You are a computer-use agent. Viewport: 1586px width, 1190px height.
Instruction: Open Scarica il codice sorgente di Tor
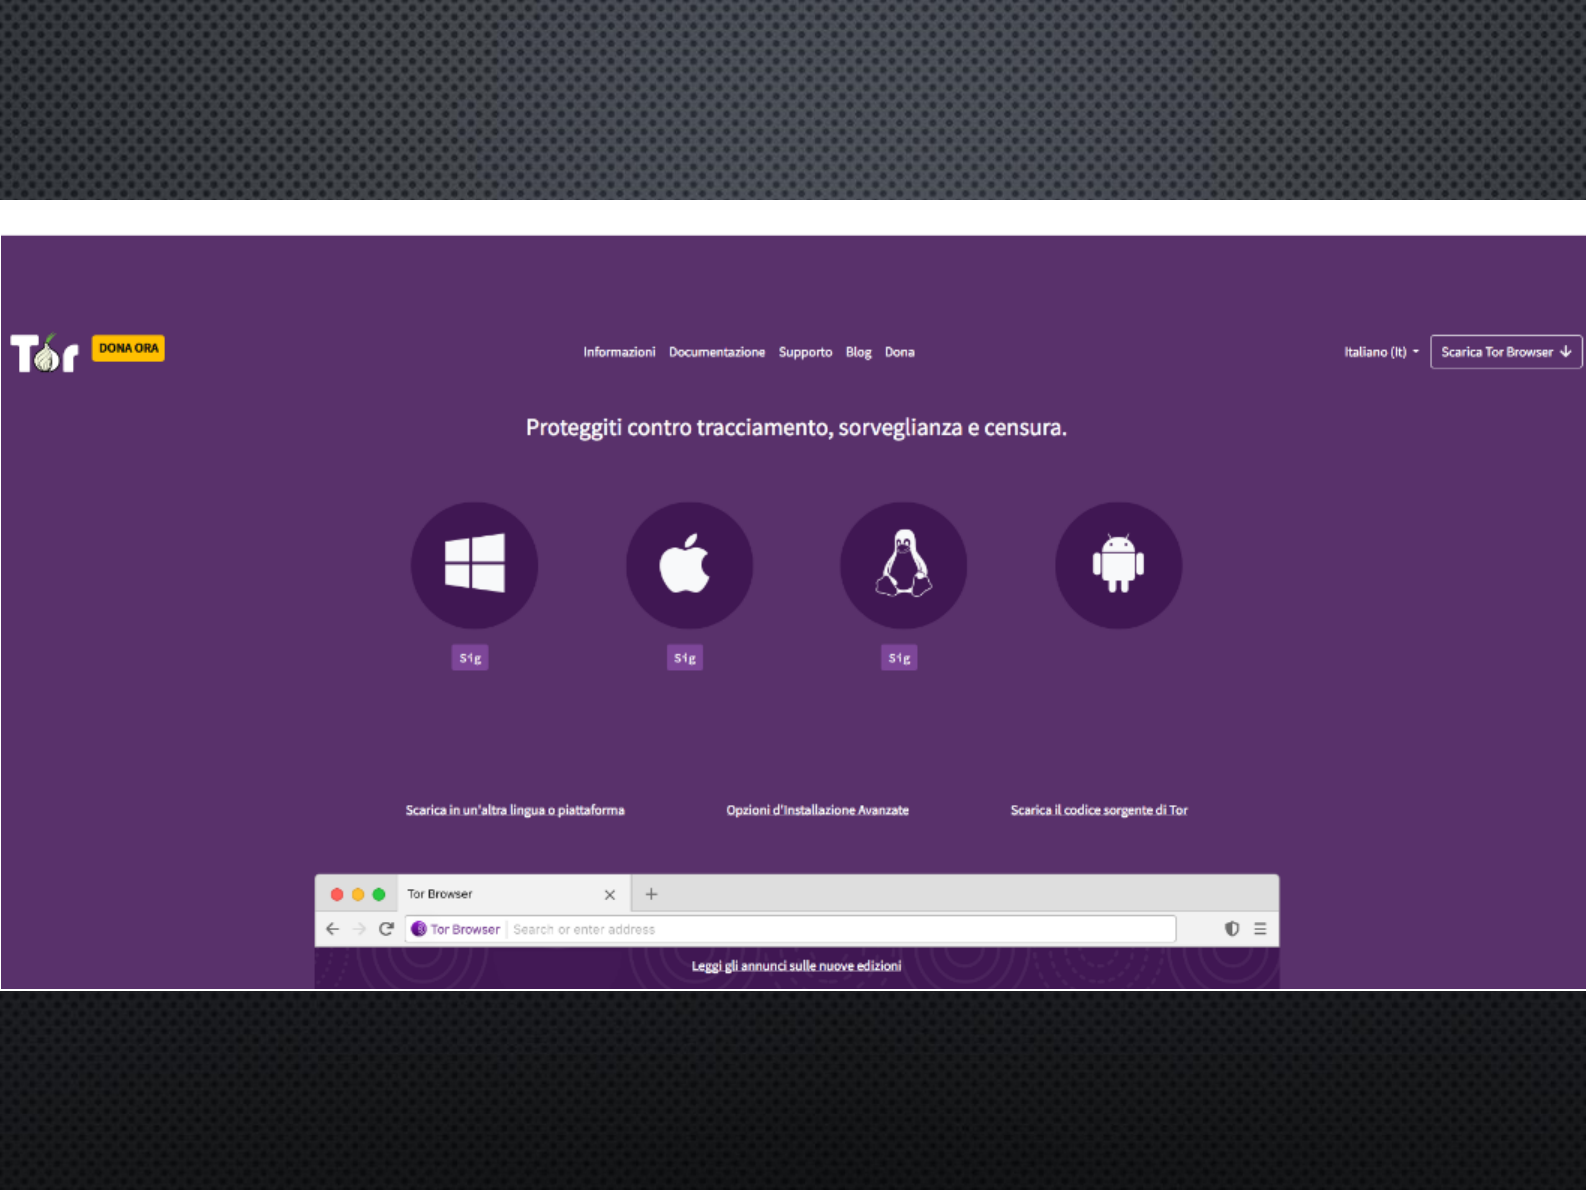click(x=1099, y=810)
